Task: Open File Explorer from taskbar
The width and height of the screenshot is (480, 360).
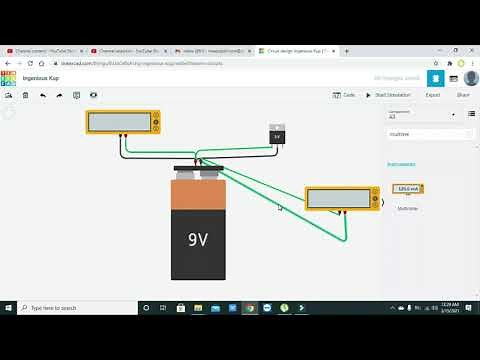Action: click(x=198, y=308)
